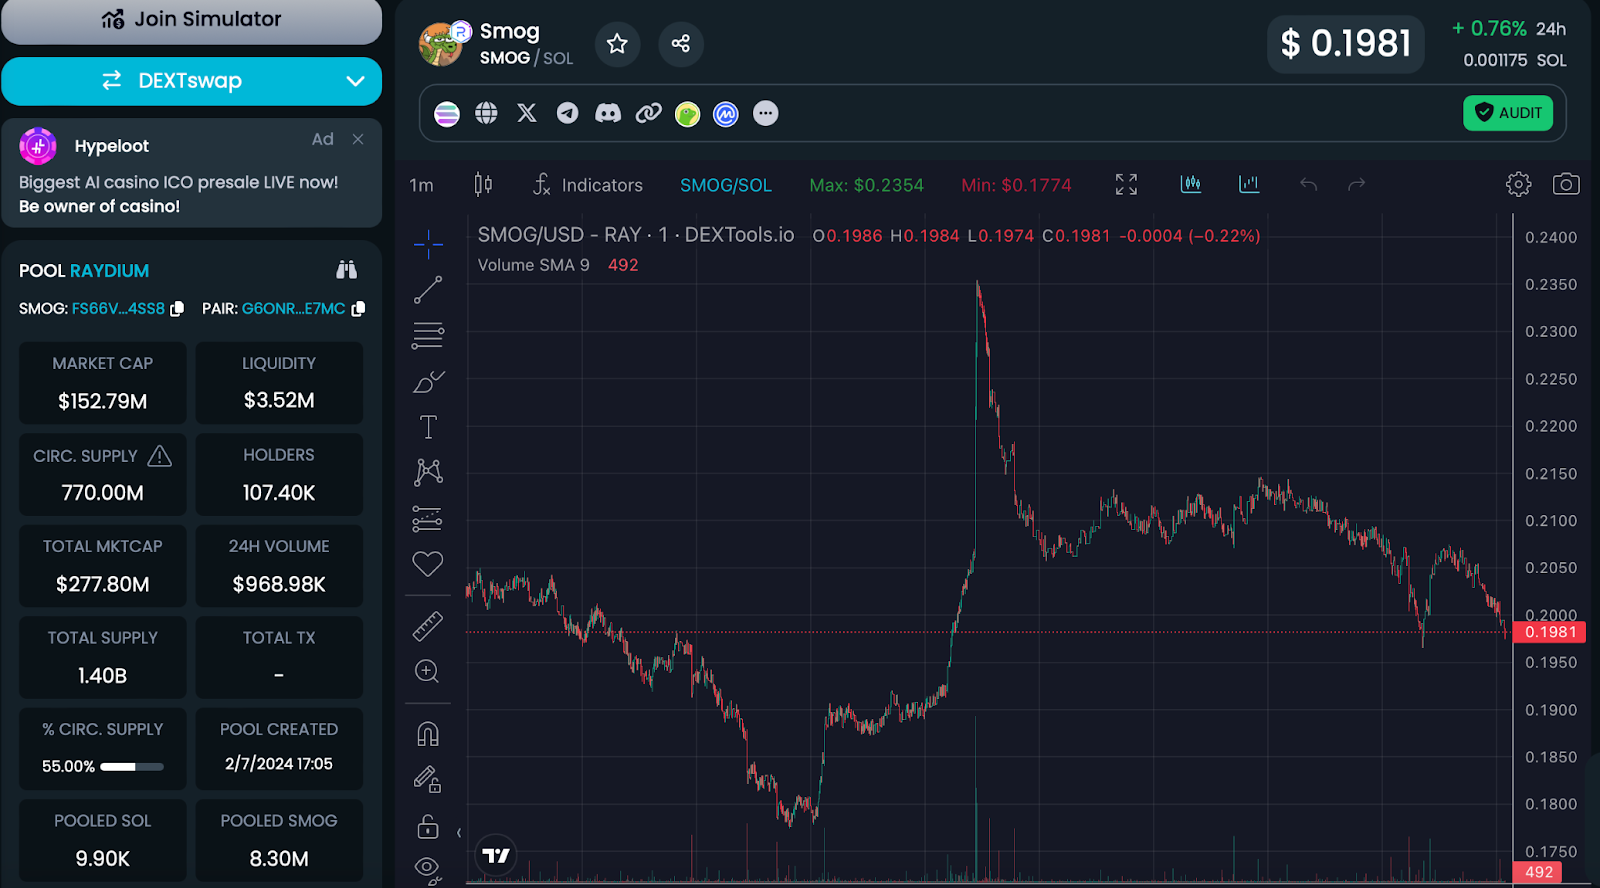Click the 0.1981 current price label

[x=1549, y=632]
